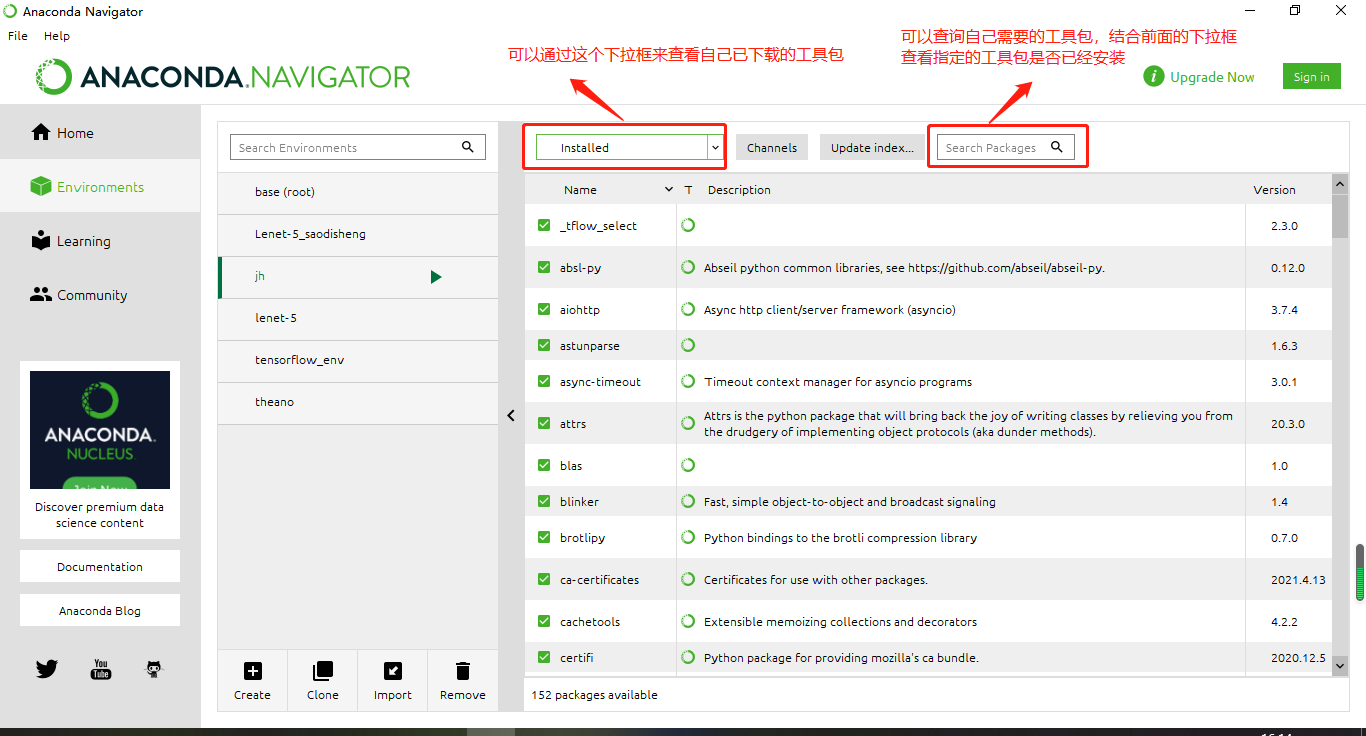
Task: Select the theano environment
Action: 358,402
